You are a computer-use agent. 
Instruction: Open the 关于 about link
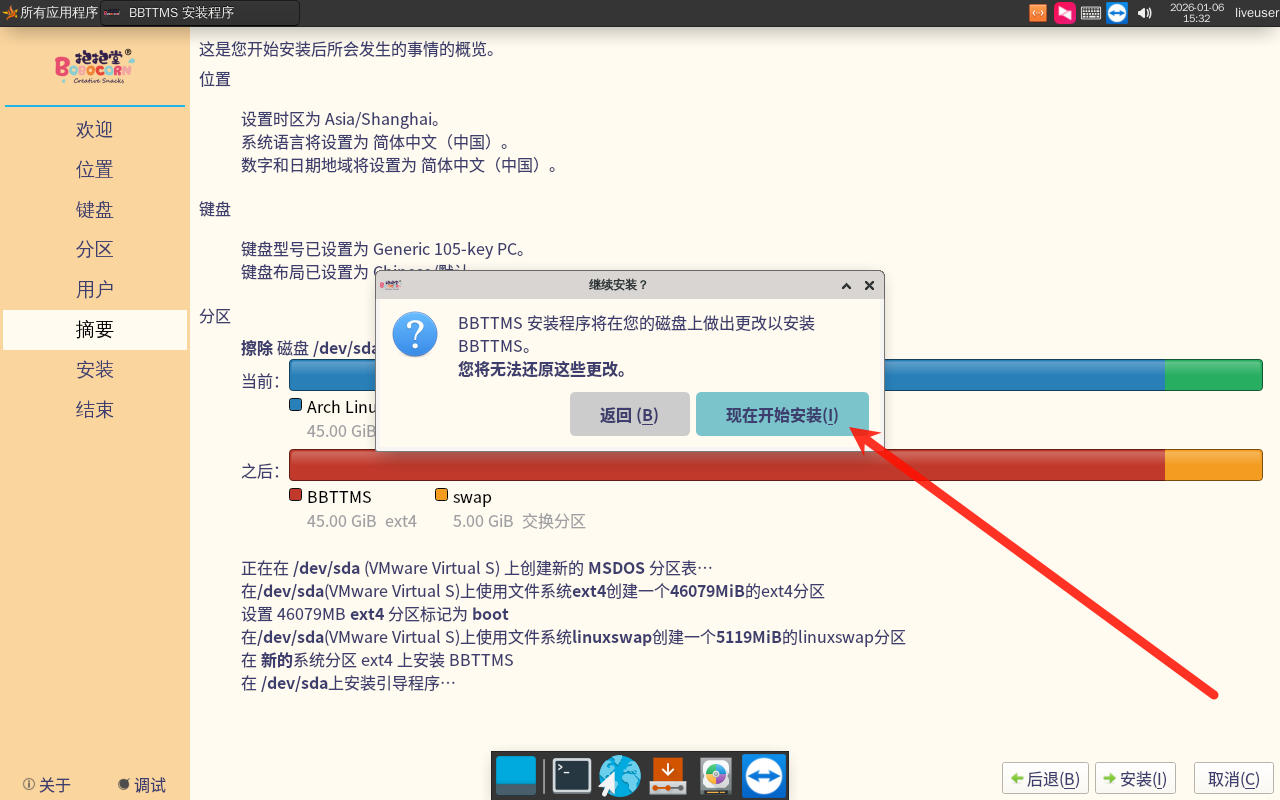point(47,785)
